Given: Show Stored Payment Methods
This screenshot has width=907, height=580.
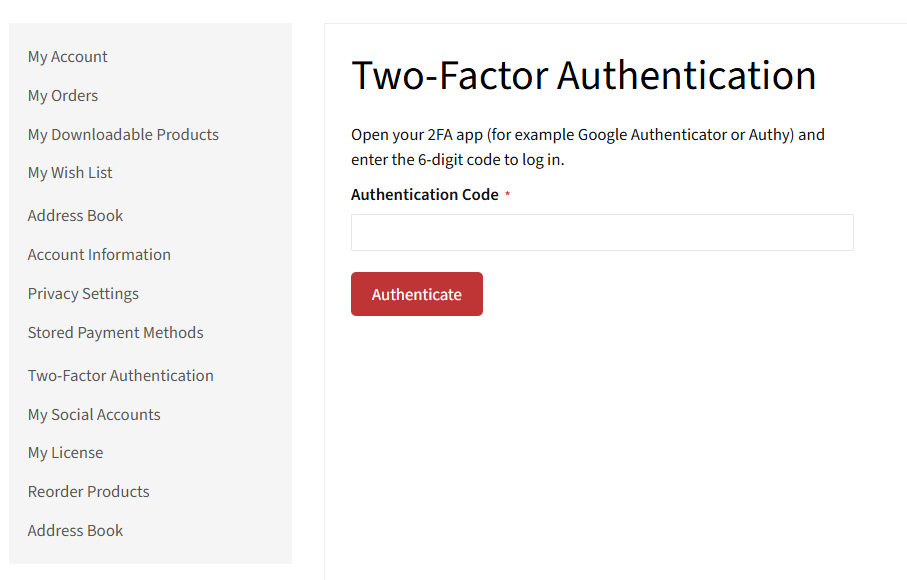Looking at the screenshot, I should click(116, 333).
